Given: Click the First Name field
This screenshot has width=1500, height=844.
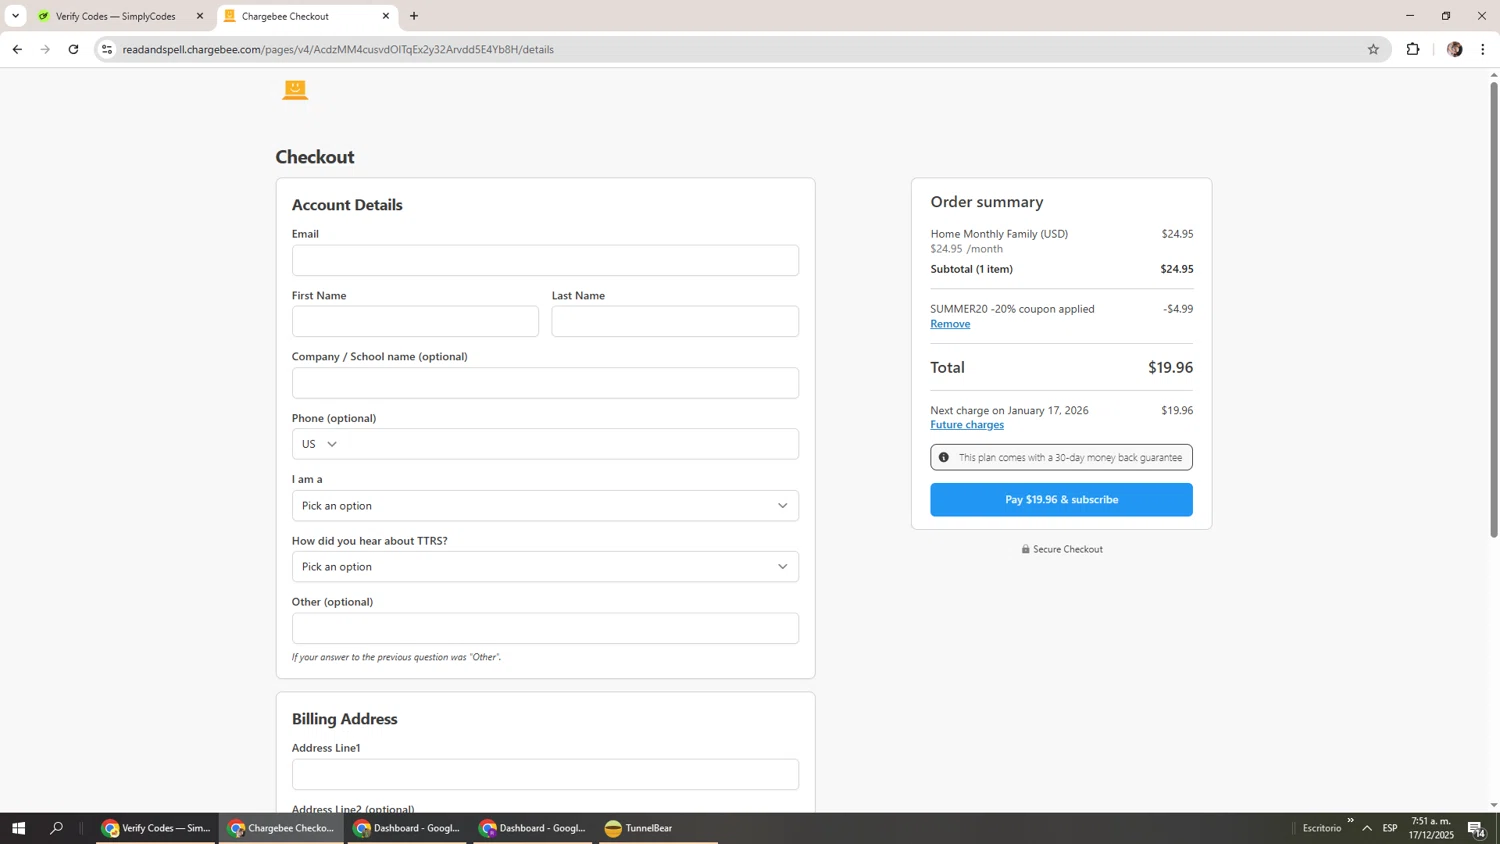Looking at the screenshot, I should coord(415,321).
